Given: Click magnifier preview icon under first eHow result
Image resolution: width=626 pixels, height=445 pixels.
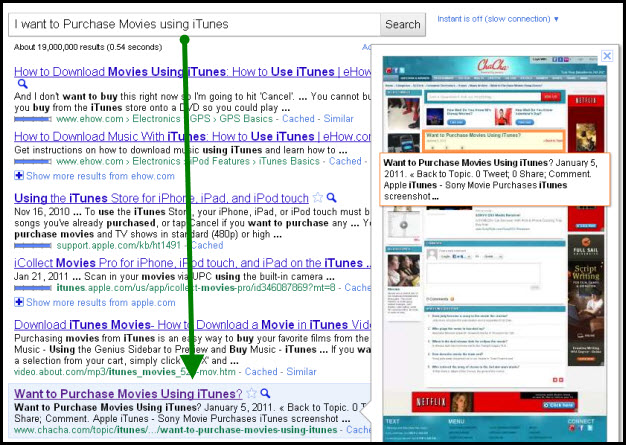Looking at the screenshot, I should click(x=23, y=84).
